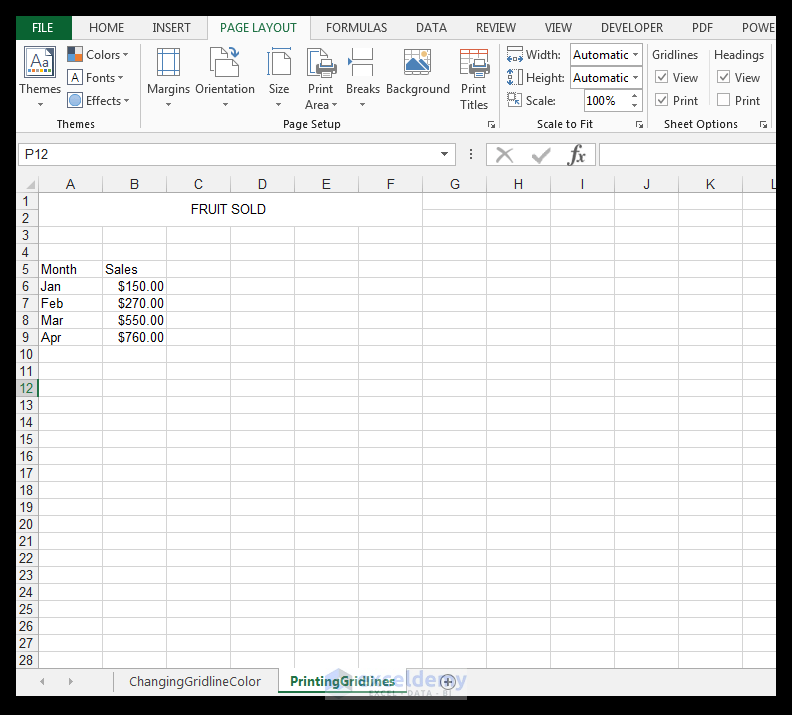
Task: Confirm entry with formula bar checkmark
Action: (x=541, y=155)
